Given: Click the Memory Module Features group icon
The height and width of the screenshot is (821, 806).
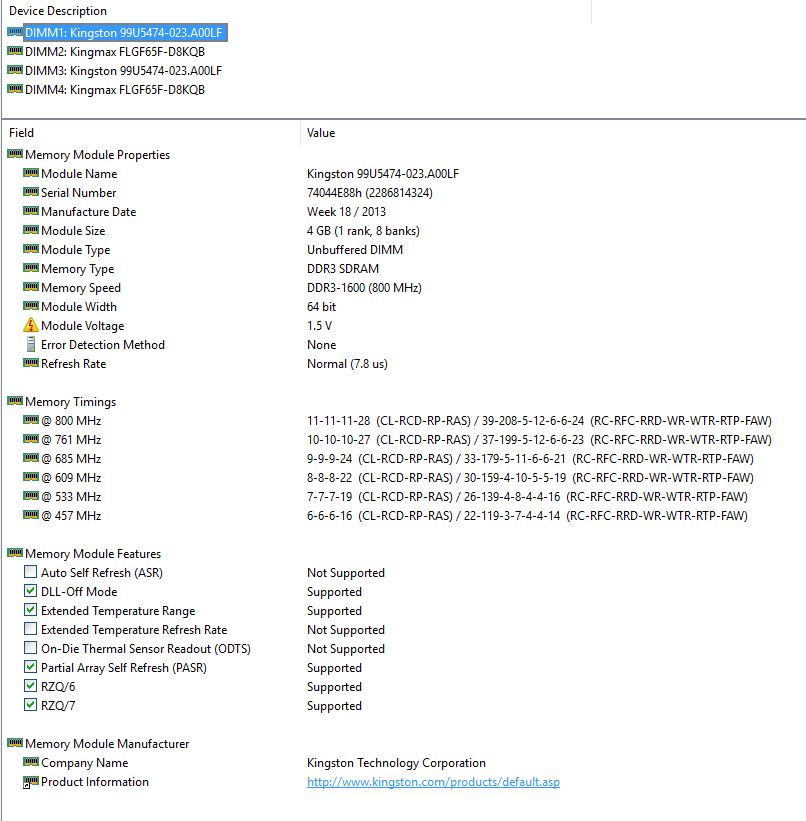Looking at the screenshot, I should pyautogui.click(x=15, y=553).
